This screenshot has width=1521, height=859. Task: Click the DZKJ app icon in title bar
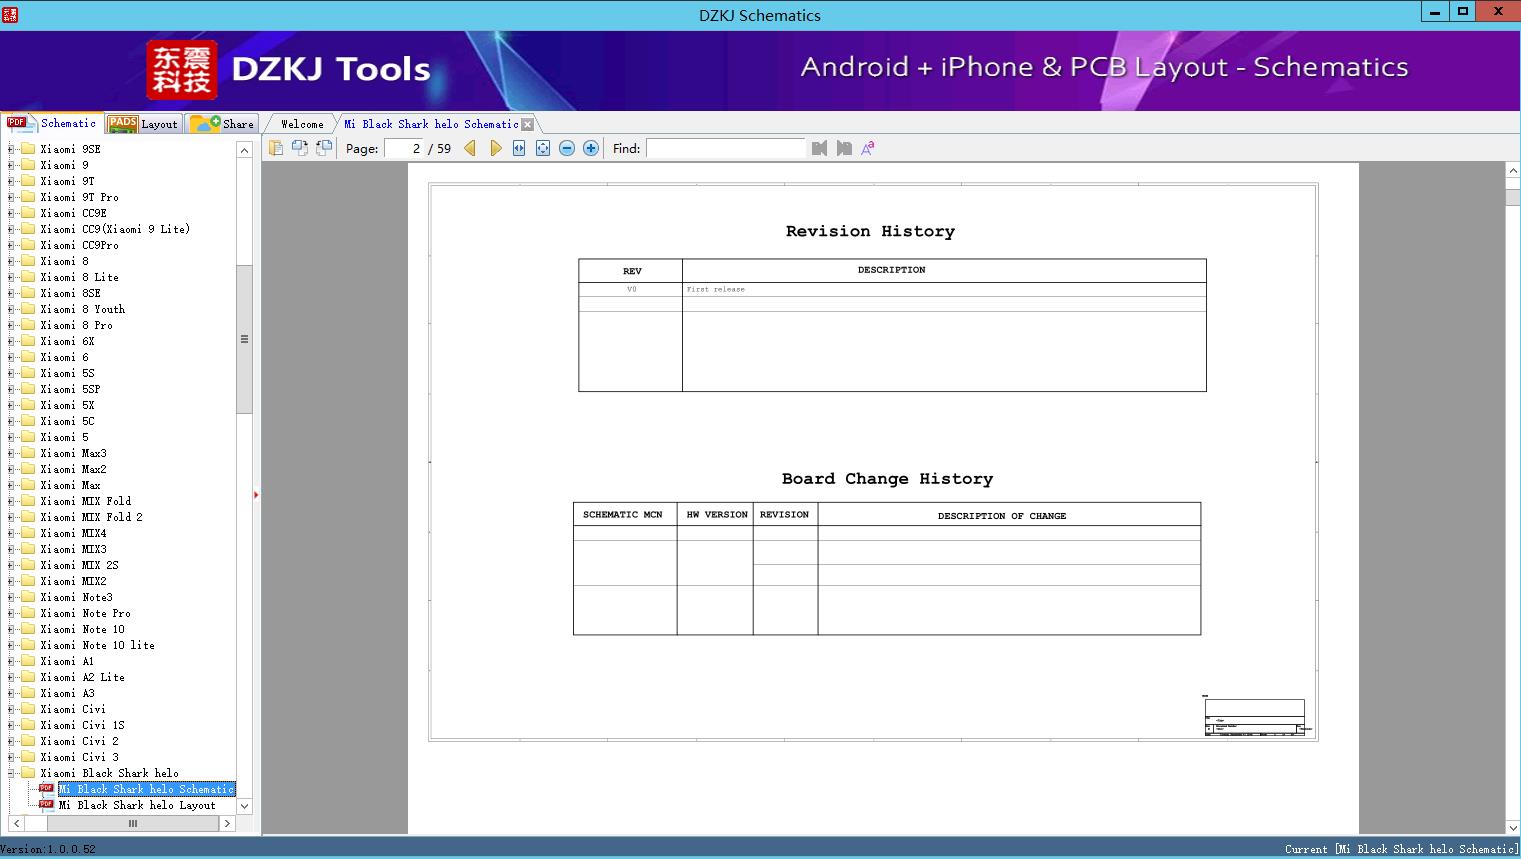pos(11,14)
